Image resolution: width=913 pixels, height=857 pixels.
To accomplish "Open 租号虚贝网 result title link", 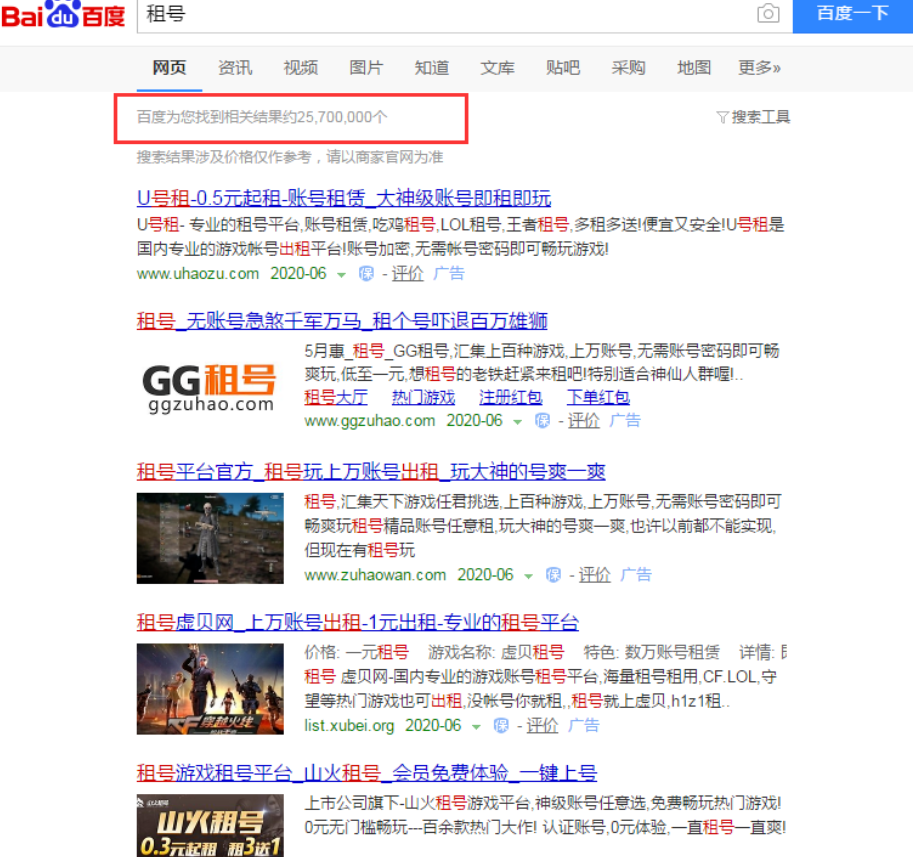I will tap(358, 622).
